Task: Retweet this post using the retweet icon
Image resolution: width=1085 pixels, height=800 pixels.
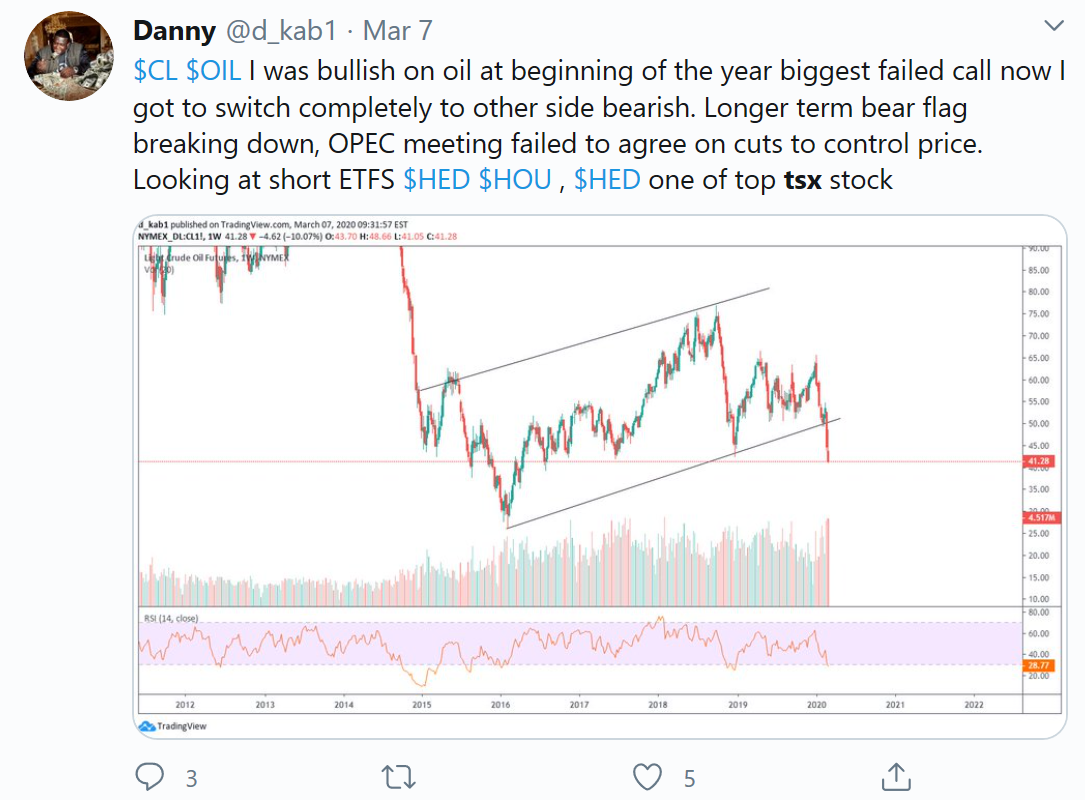Action: [400, 776]
